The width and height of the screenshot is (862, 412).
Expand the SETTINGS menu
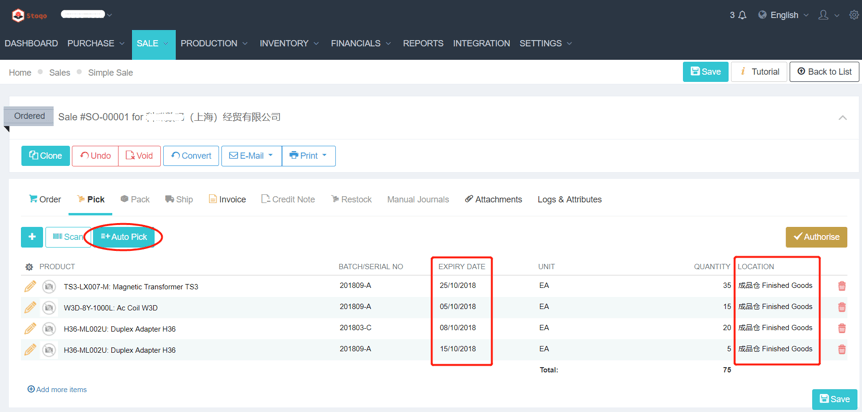coord(546,43)
